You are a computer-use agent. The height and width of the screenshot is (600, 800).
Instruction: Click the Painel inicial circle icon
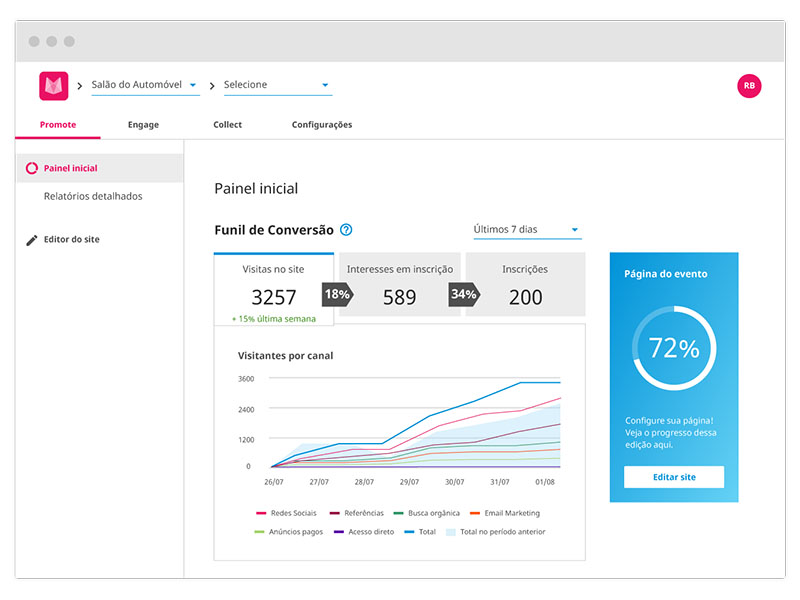click(x=32, y=168)
